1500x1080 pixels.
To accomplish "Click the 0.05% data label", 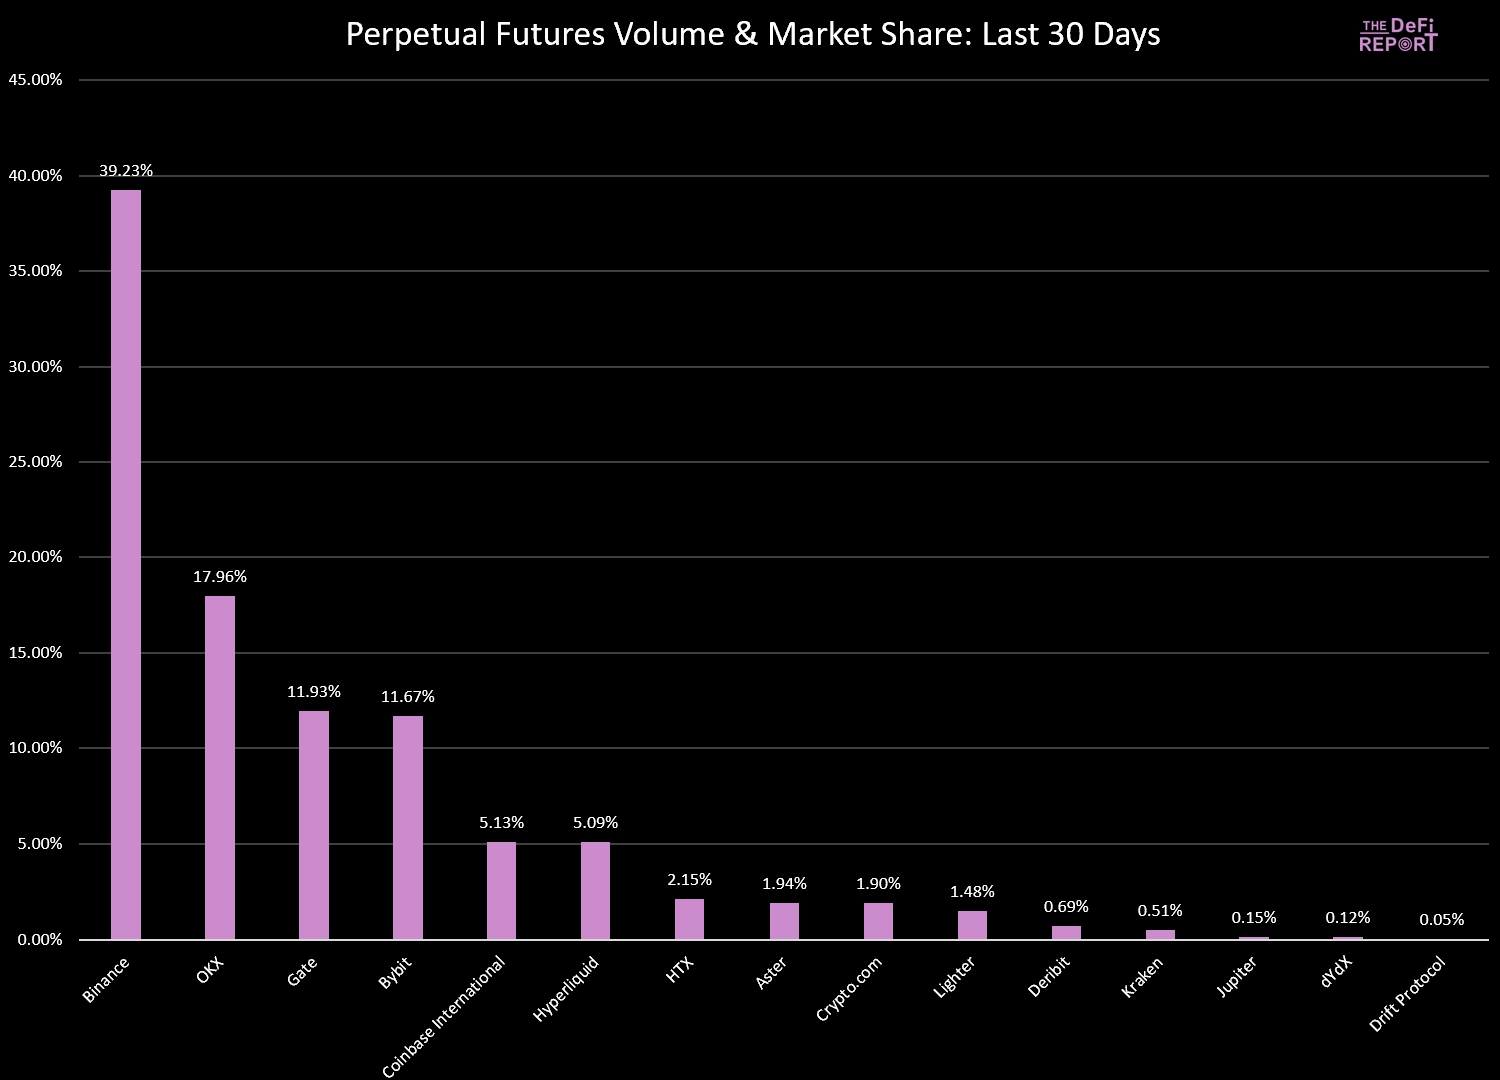I will [x=1441, y=920].
